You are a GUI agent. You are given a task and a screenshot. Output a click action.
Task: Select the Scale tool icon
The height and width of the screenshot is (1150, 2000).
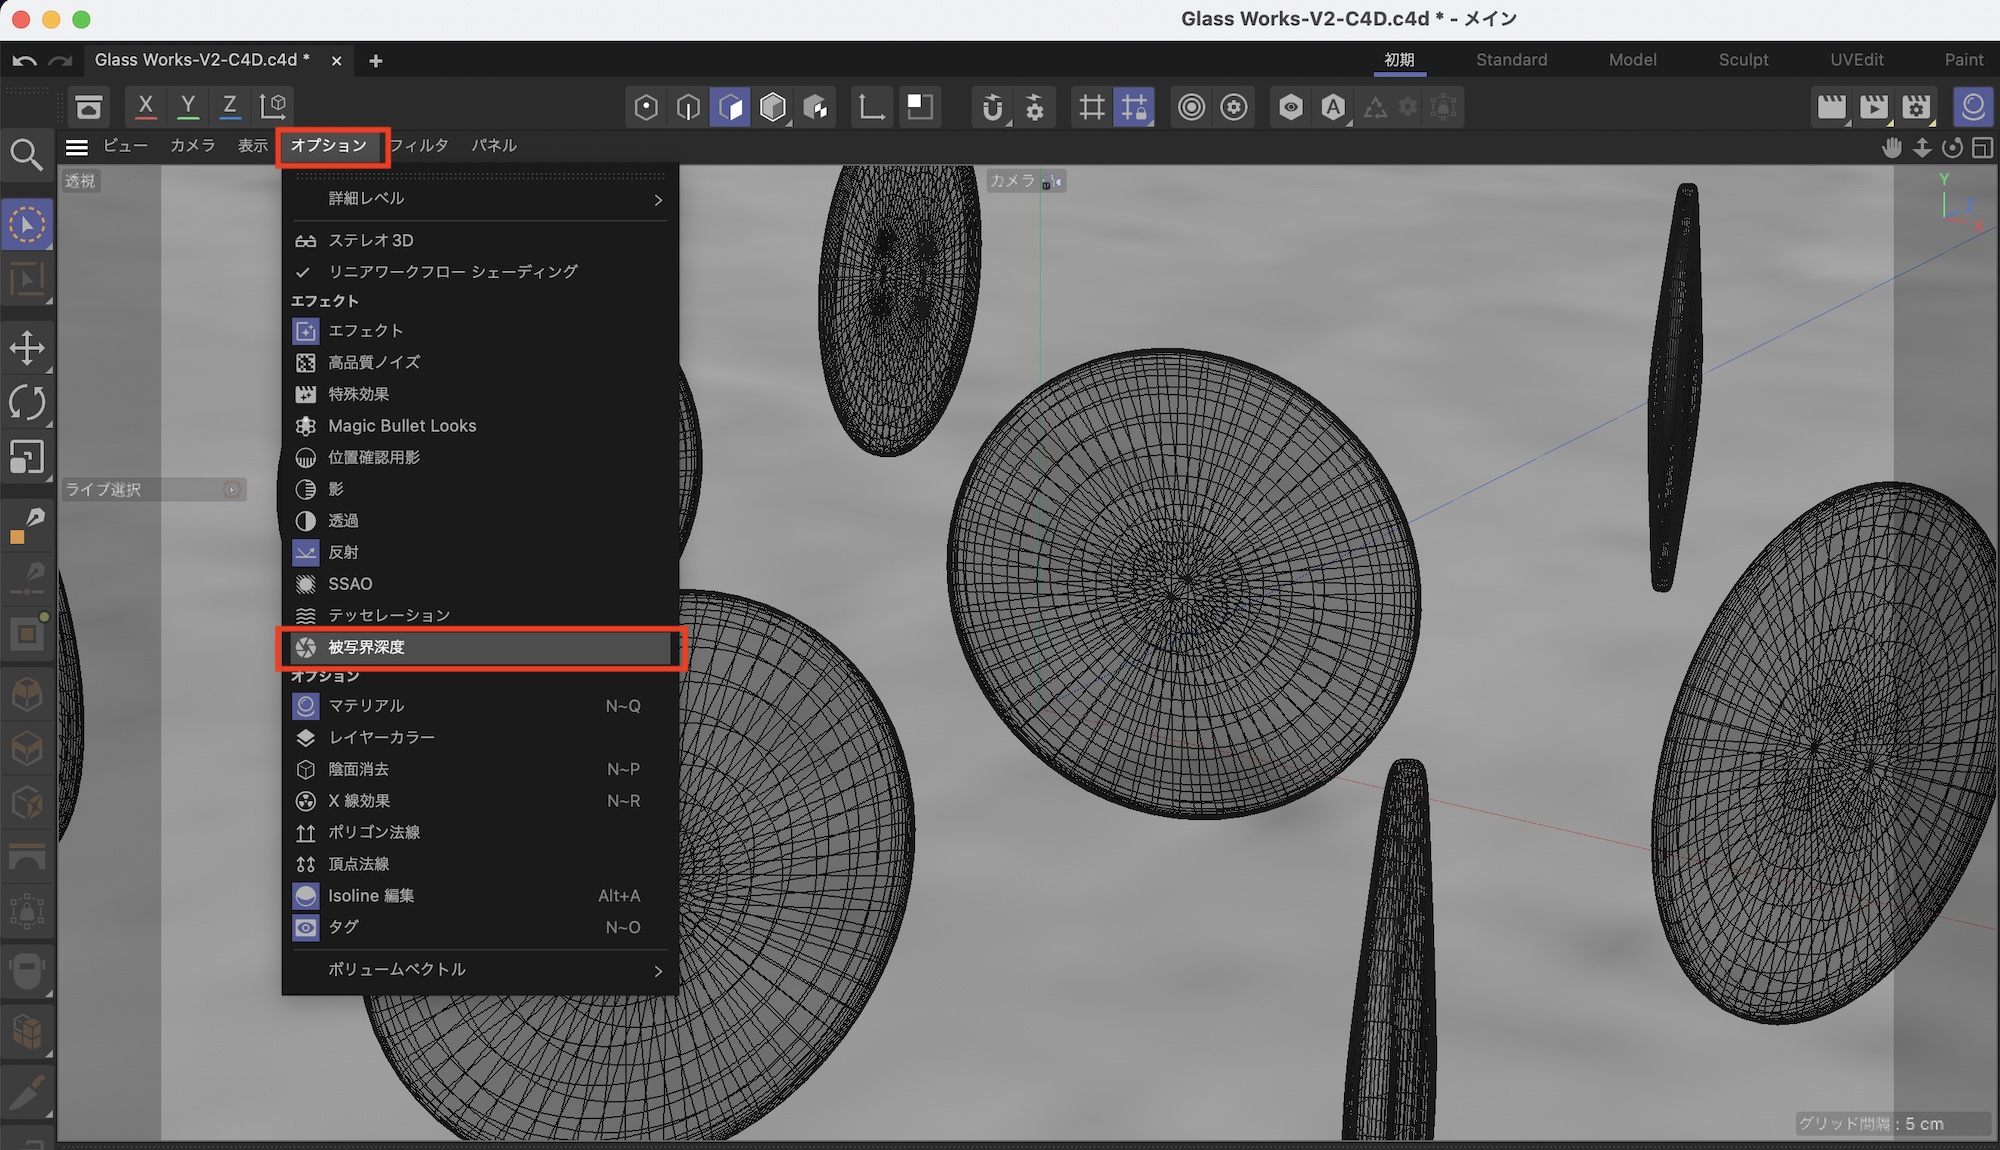[27, 457]
